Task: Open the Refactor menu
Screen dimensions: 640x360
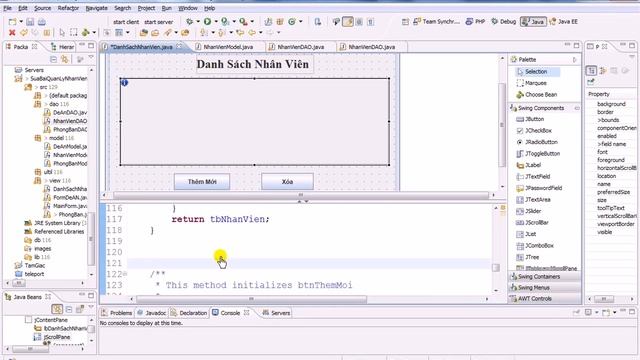Action: [68, 8]
